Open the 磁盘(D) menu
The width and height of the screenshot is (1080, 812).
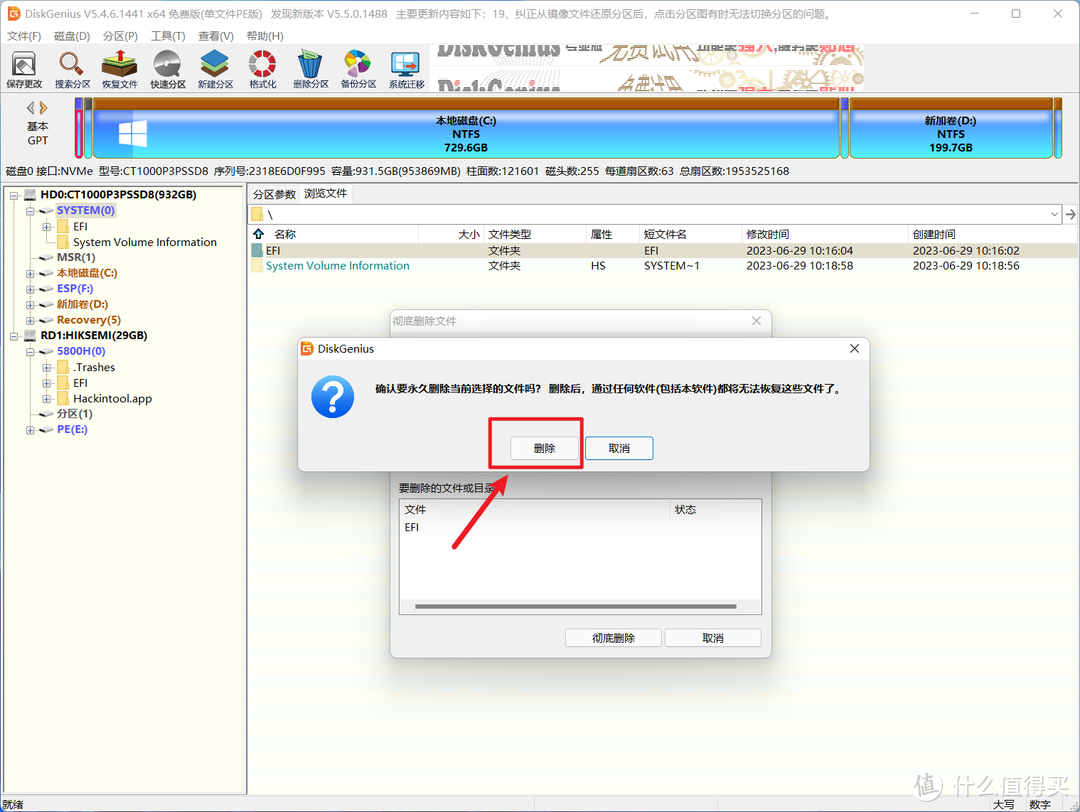point(72,36)
